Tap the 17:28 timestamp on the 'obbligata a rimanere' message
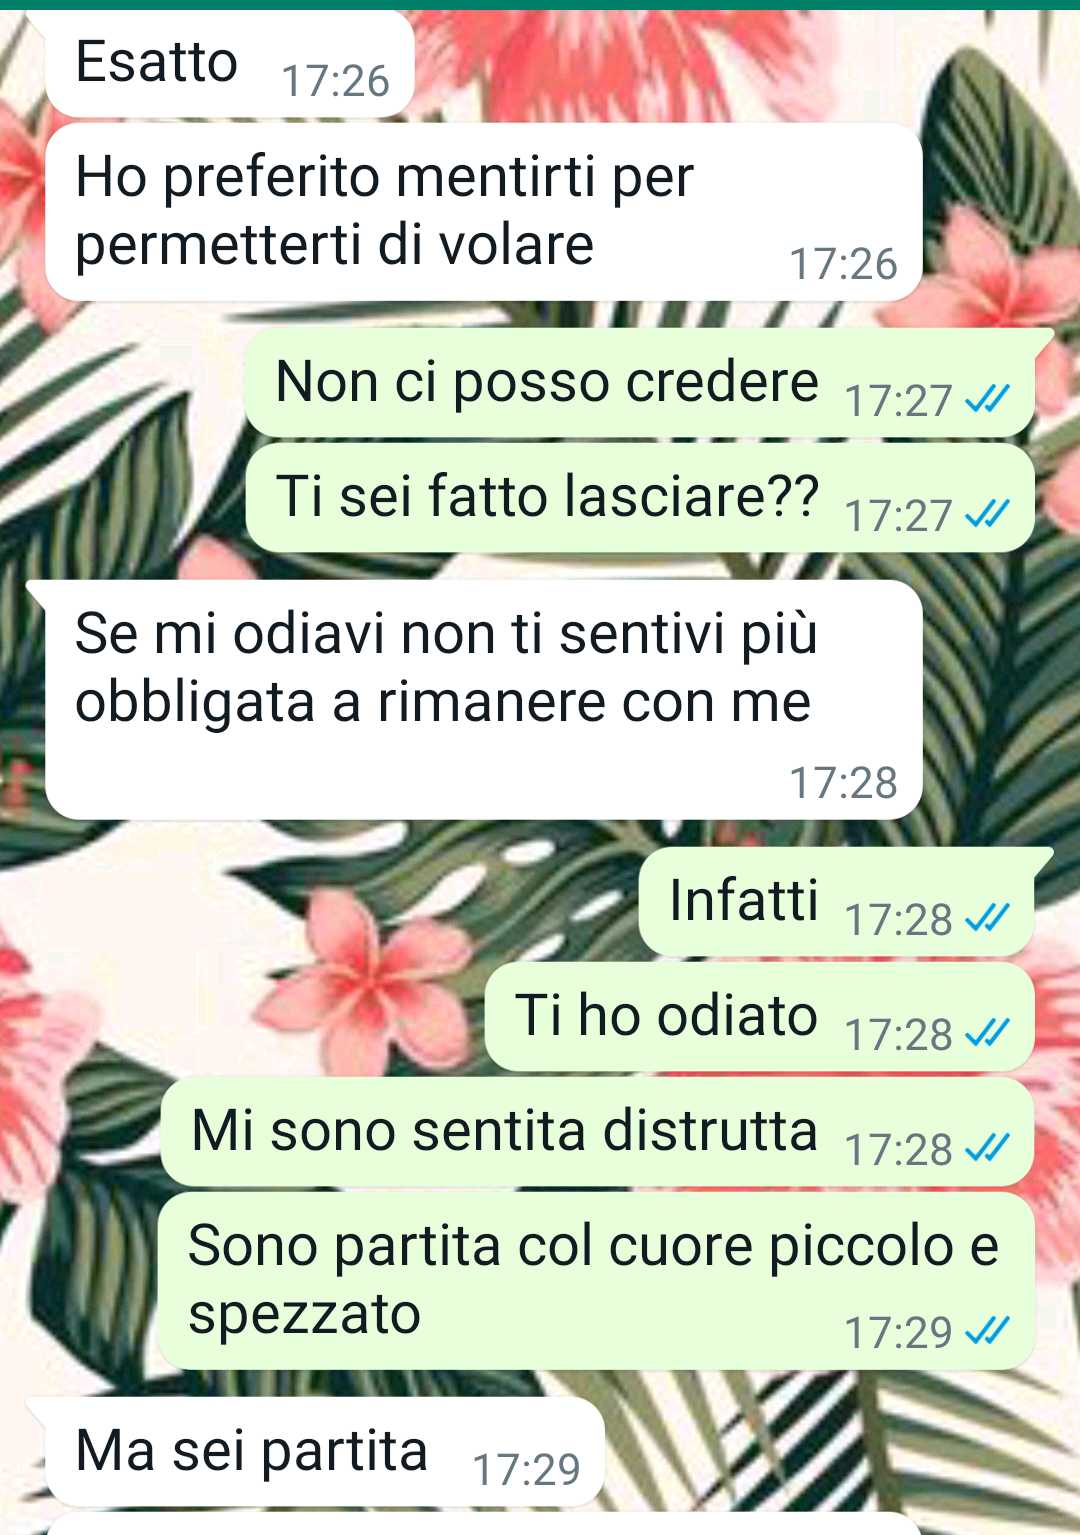Viewport: 1080px width, 1535px height. pyautogui.click(x=843, y=782)
